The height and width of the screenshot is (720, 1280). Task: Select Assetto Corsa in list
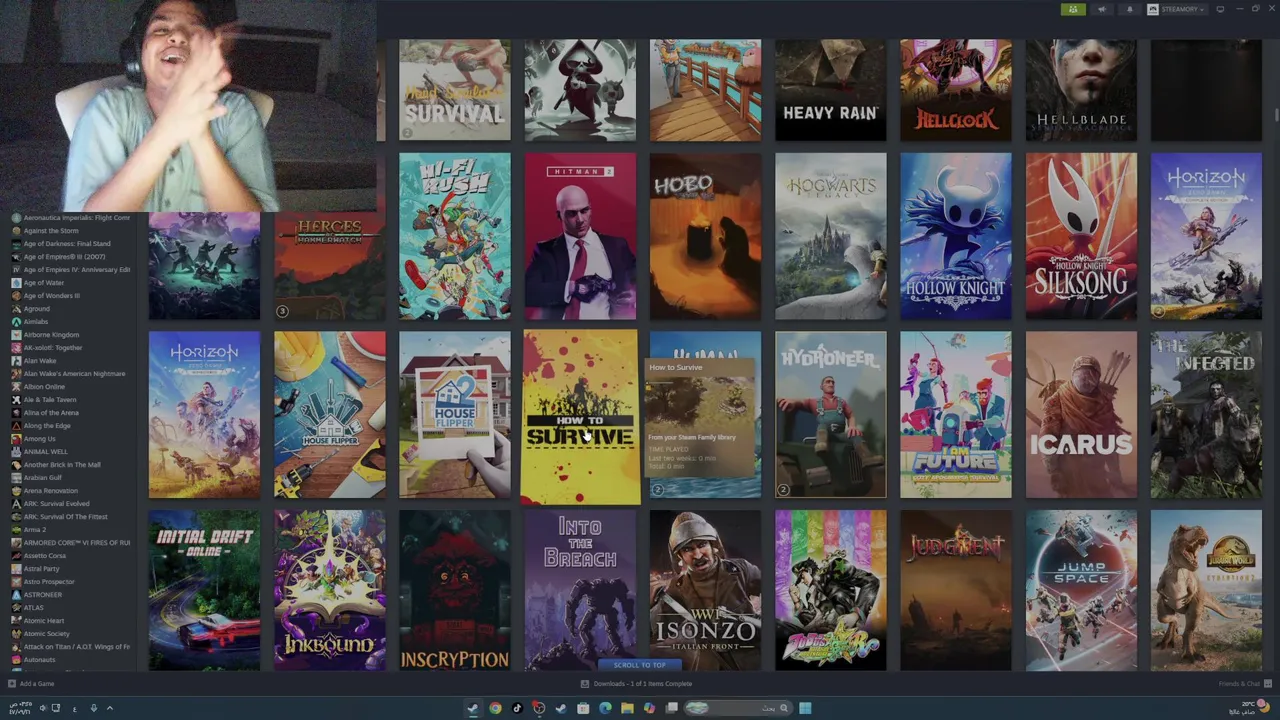coord(44,556)
